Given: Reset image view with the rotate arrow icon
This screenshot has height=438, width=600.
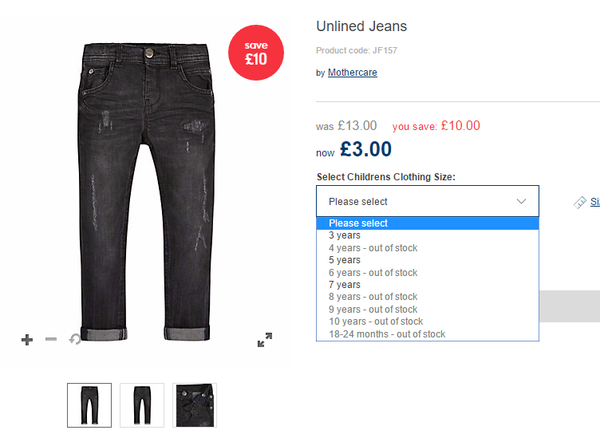Looking at the screenshot, I should (75, 339).
